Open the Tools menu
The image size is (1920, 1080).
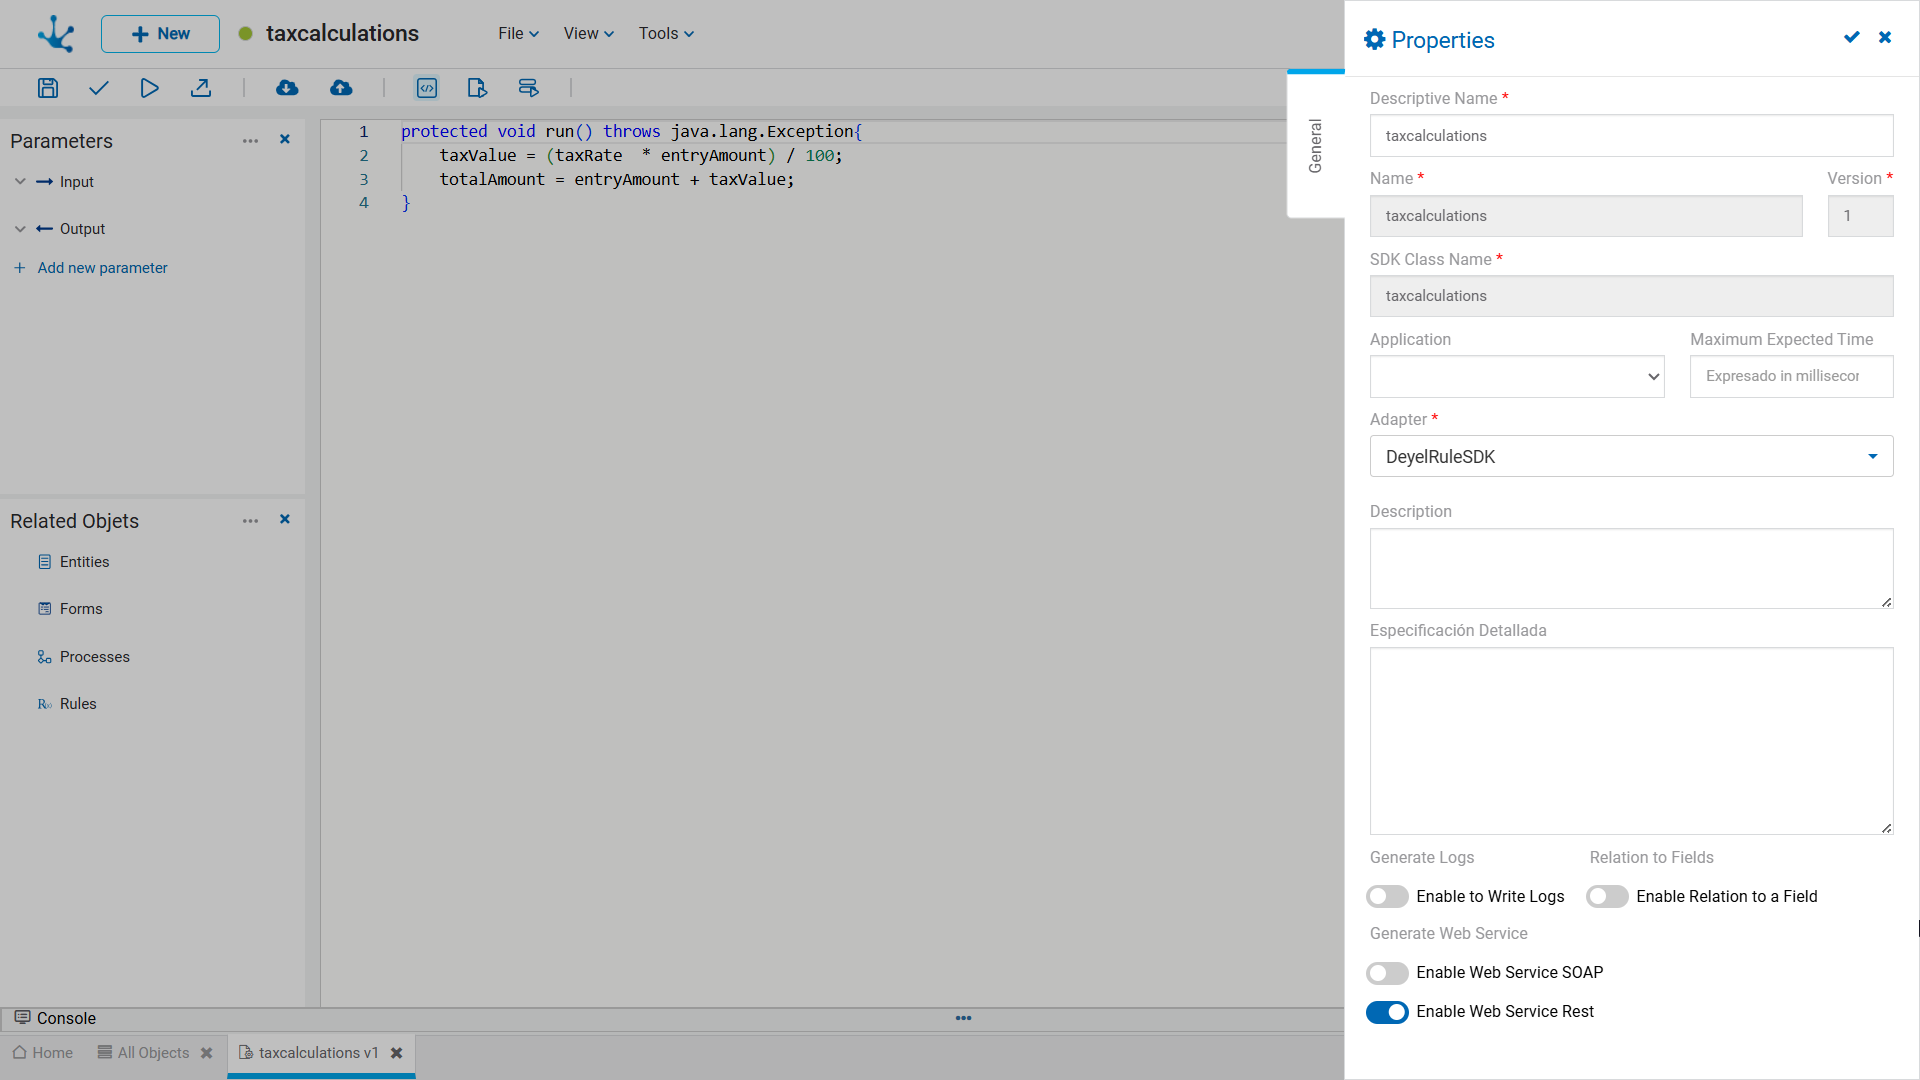click(x=666, y=33)
